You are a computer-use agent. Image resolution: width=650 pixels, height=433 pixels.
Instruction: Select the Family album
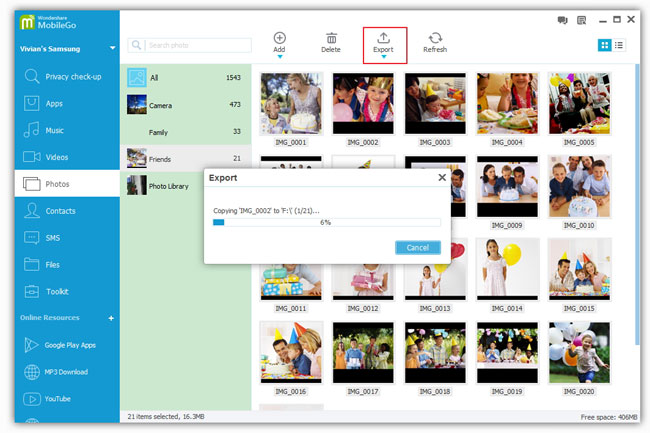click(x=186, y=132)
